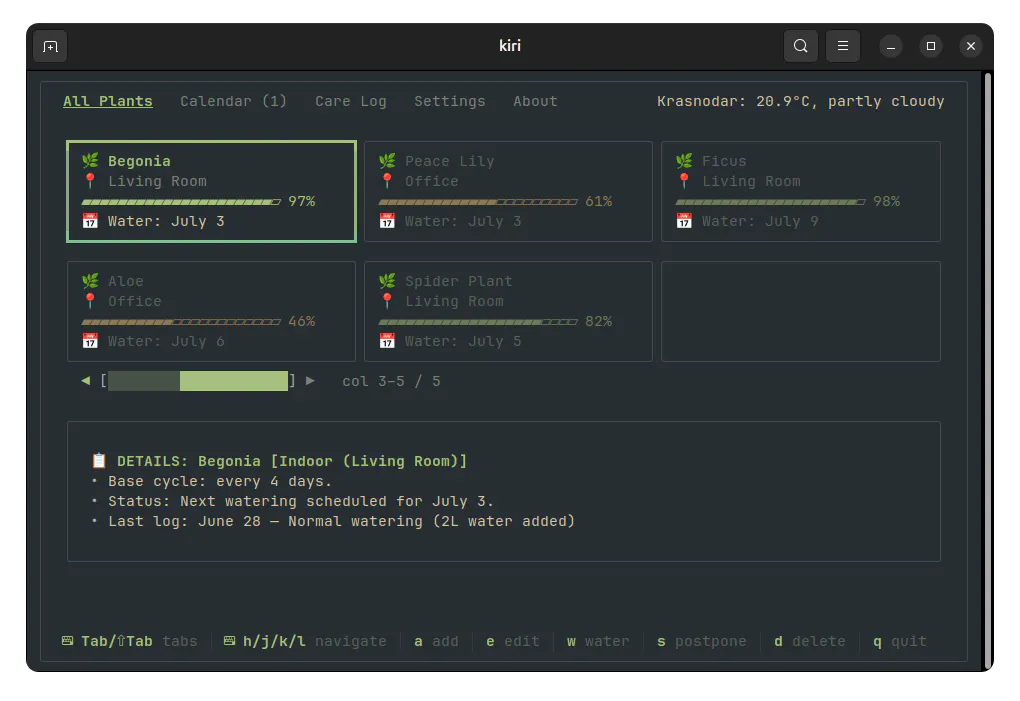This screenshot has width=1020, height=701.
Task: Click the leaf icon on Ficus card
Action: click(x=684, y=161)
